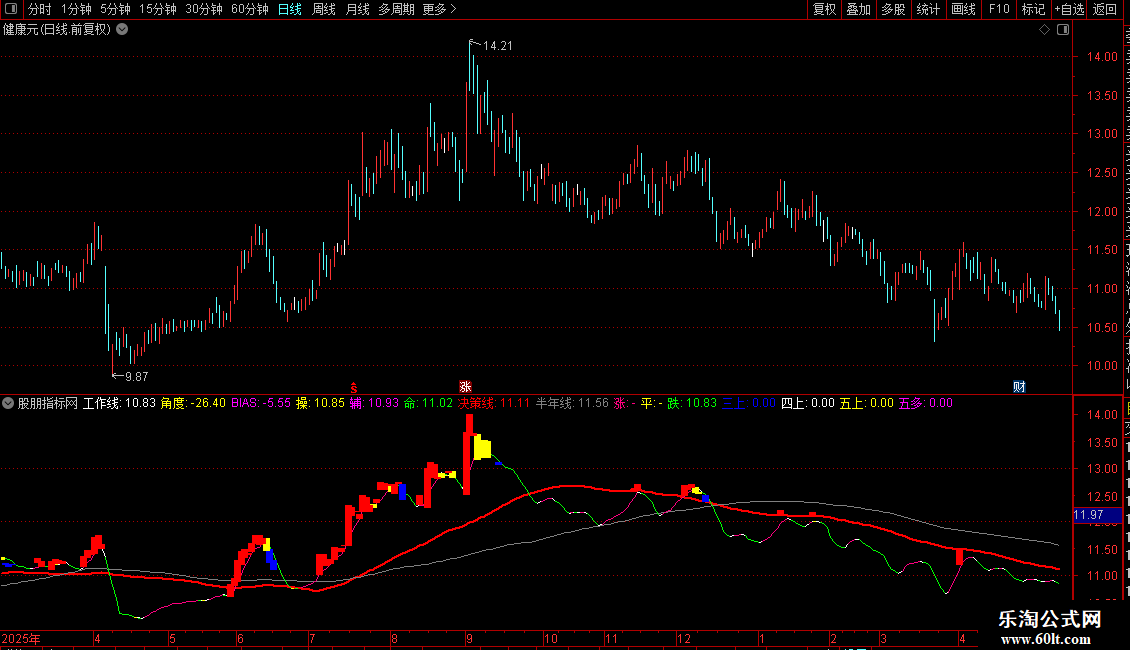This screenshot has height=650, width=1130.
Task: Toggle the left sidebar panel icon
Action: coord(11,9)
